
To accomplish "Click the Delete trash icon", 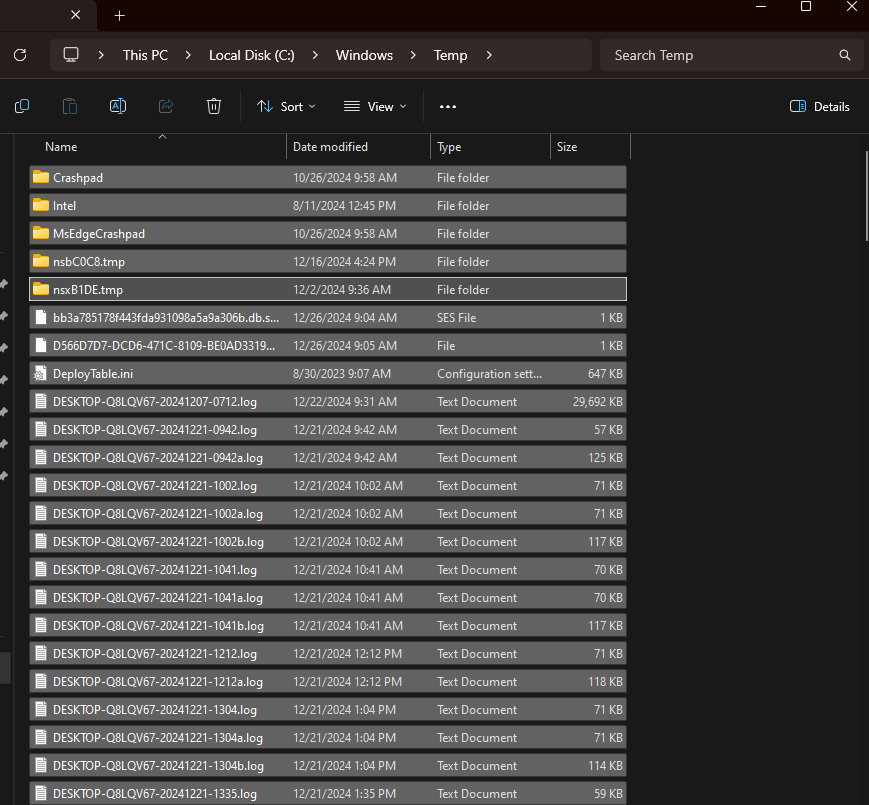I will (x=214, y=106).
